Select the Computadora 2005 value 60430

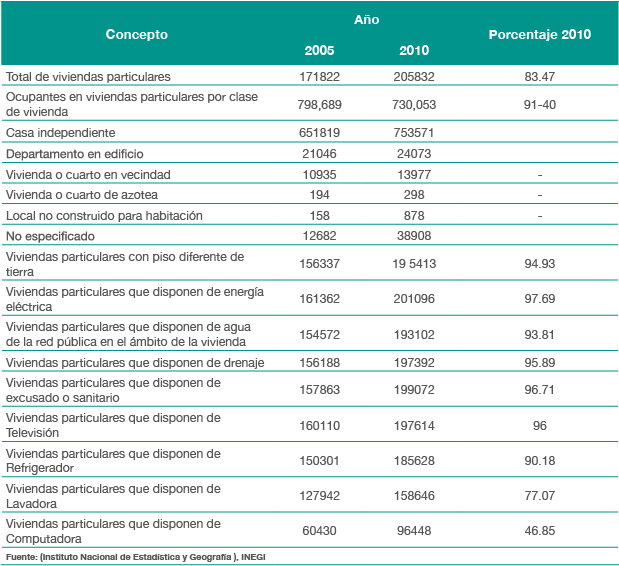coord(320,531)
